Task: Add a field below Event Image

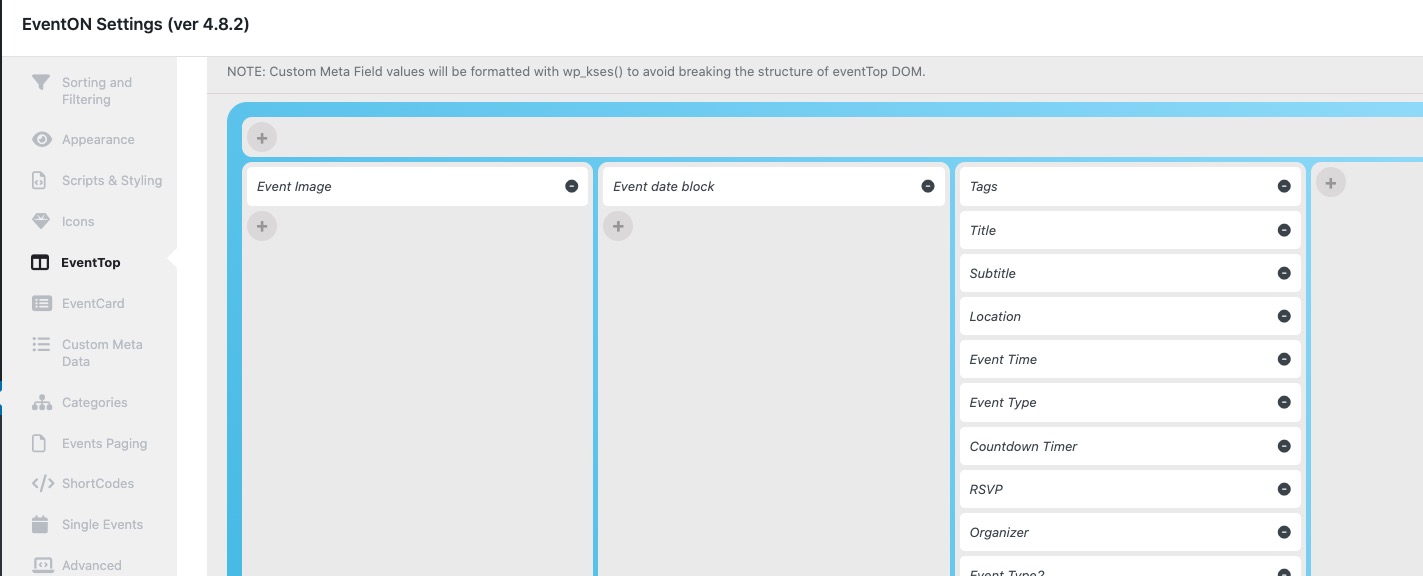Action: point(262,227)
